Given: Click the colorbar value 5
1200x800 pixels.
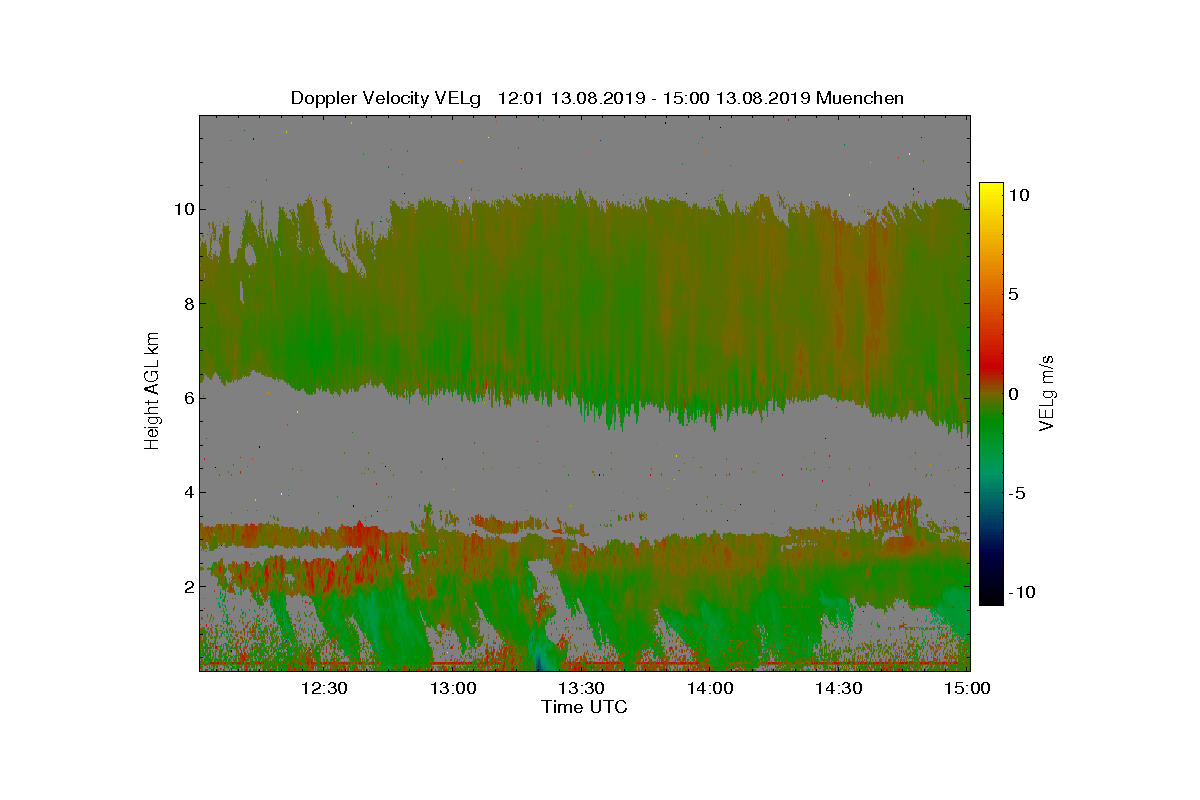Looking at the screenshot, I should (x=1013, y=295).
